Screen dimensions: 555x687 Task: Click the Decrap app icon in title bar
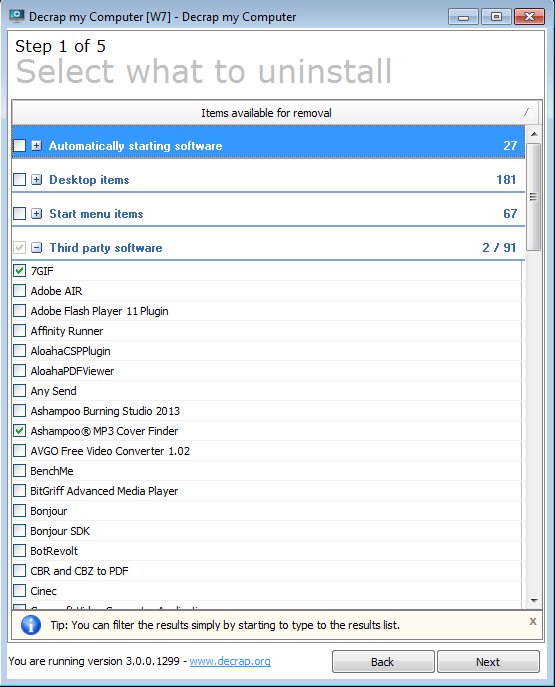(17, 17)
